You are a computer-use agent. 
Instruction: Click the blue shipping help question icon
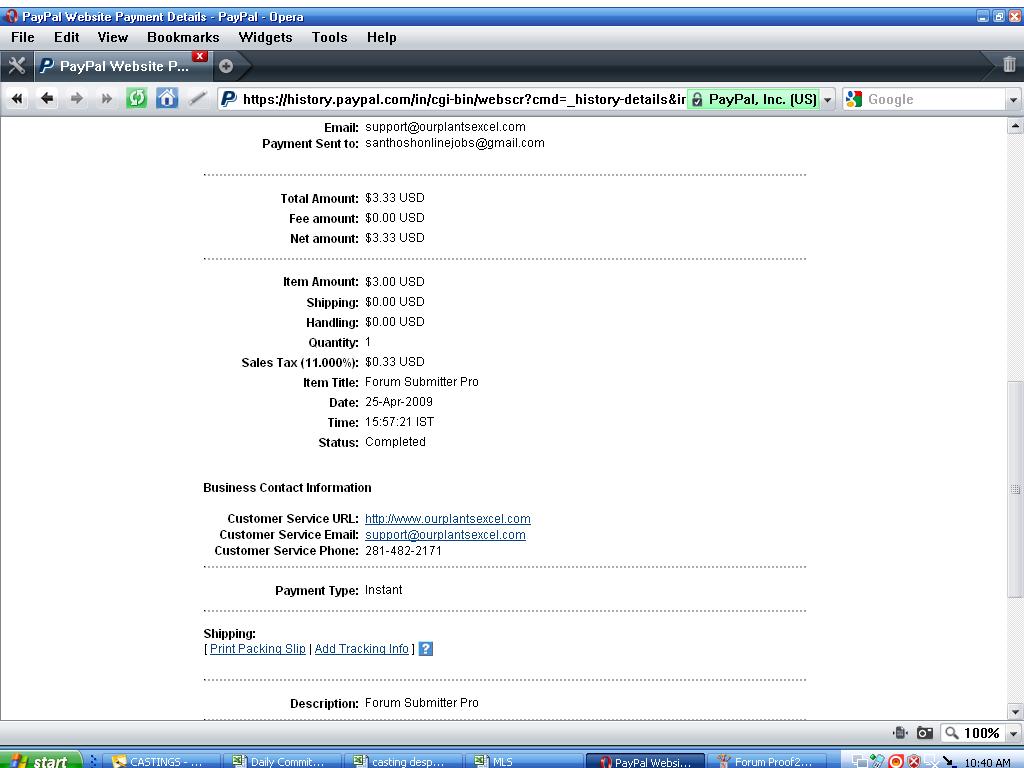426,648
